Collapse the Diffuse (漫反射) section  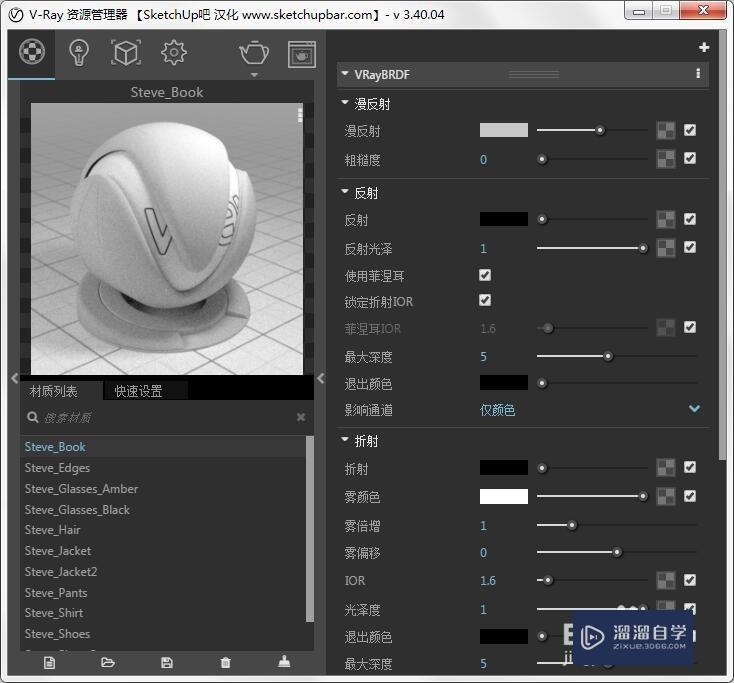tap(345, 102)
